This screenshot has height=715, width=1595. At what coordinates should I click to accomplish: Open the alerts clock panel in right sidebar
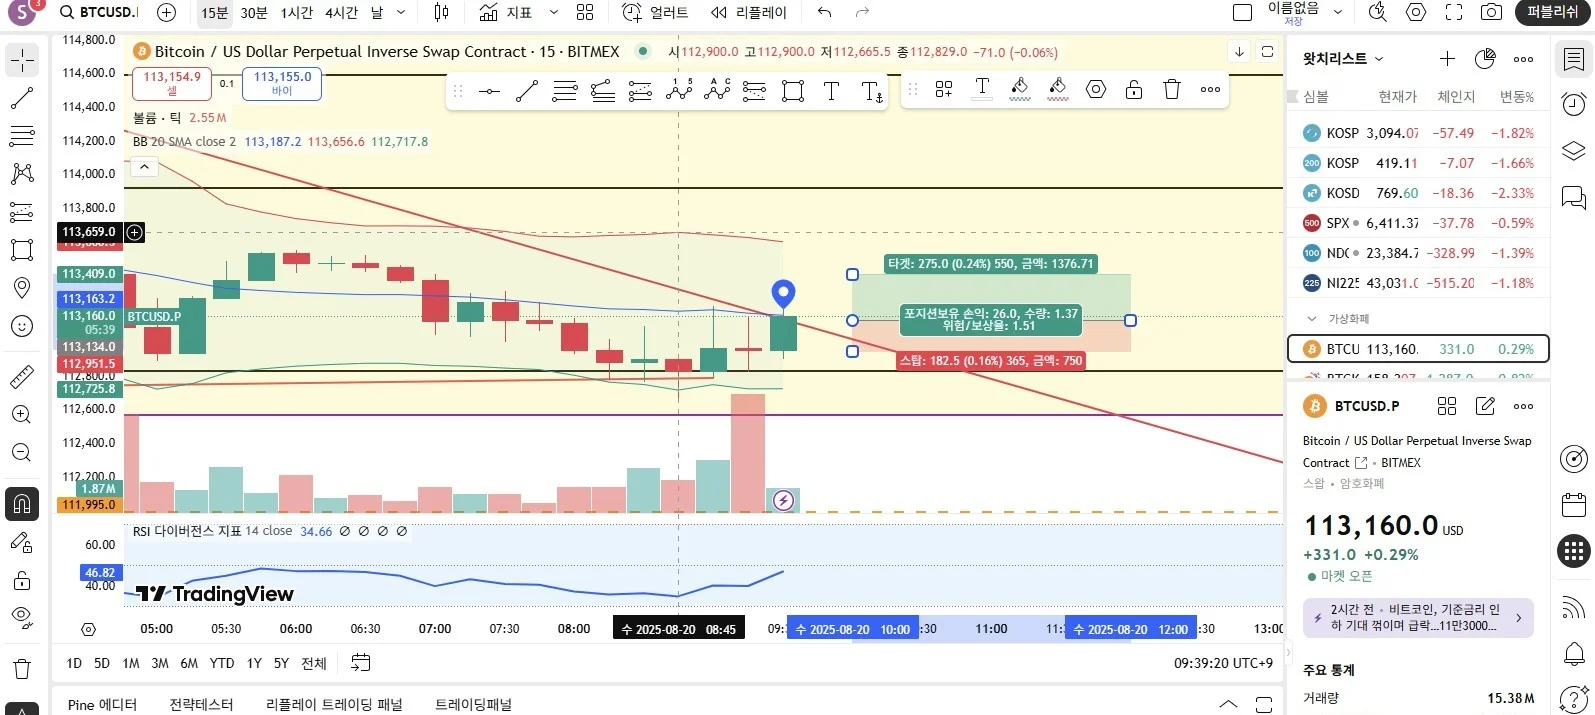click(1574, 105)
